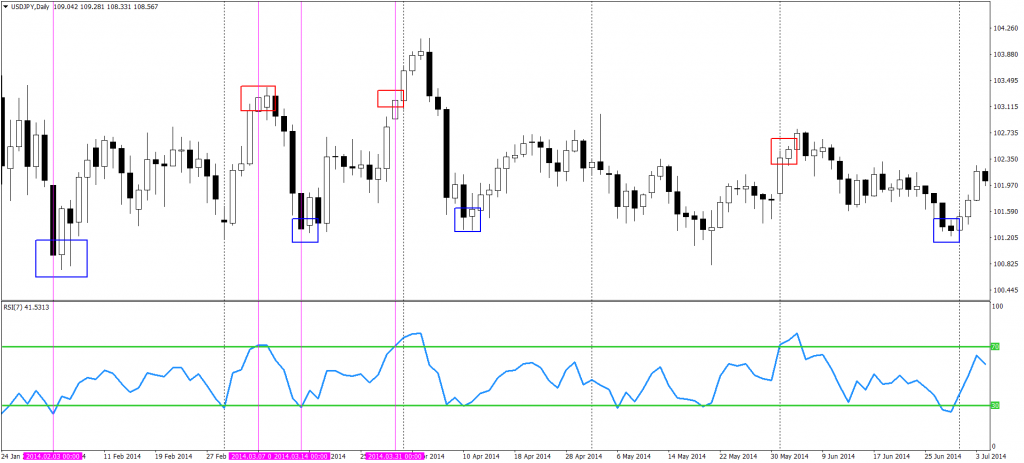Viewport: 1024px width, 463px height.
Task: Click the magenta 2014.03.07 date label
Action: coord(250,456)
